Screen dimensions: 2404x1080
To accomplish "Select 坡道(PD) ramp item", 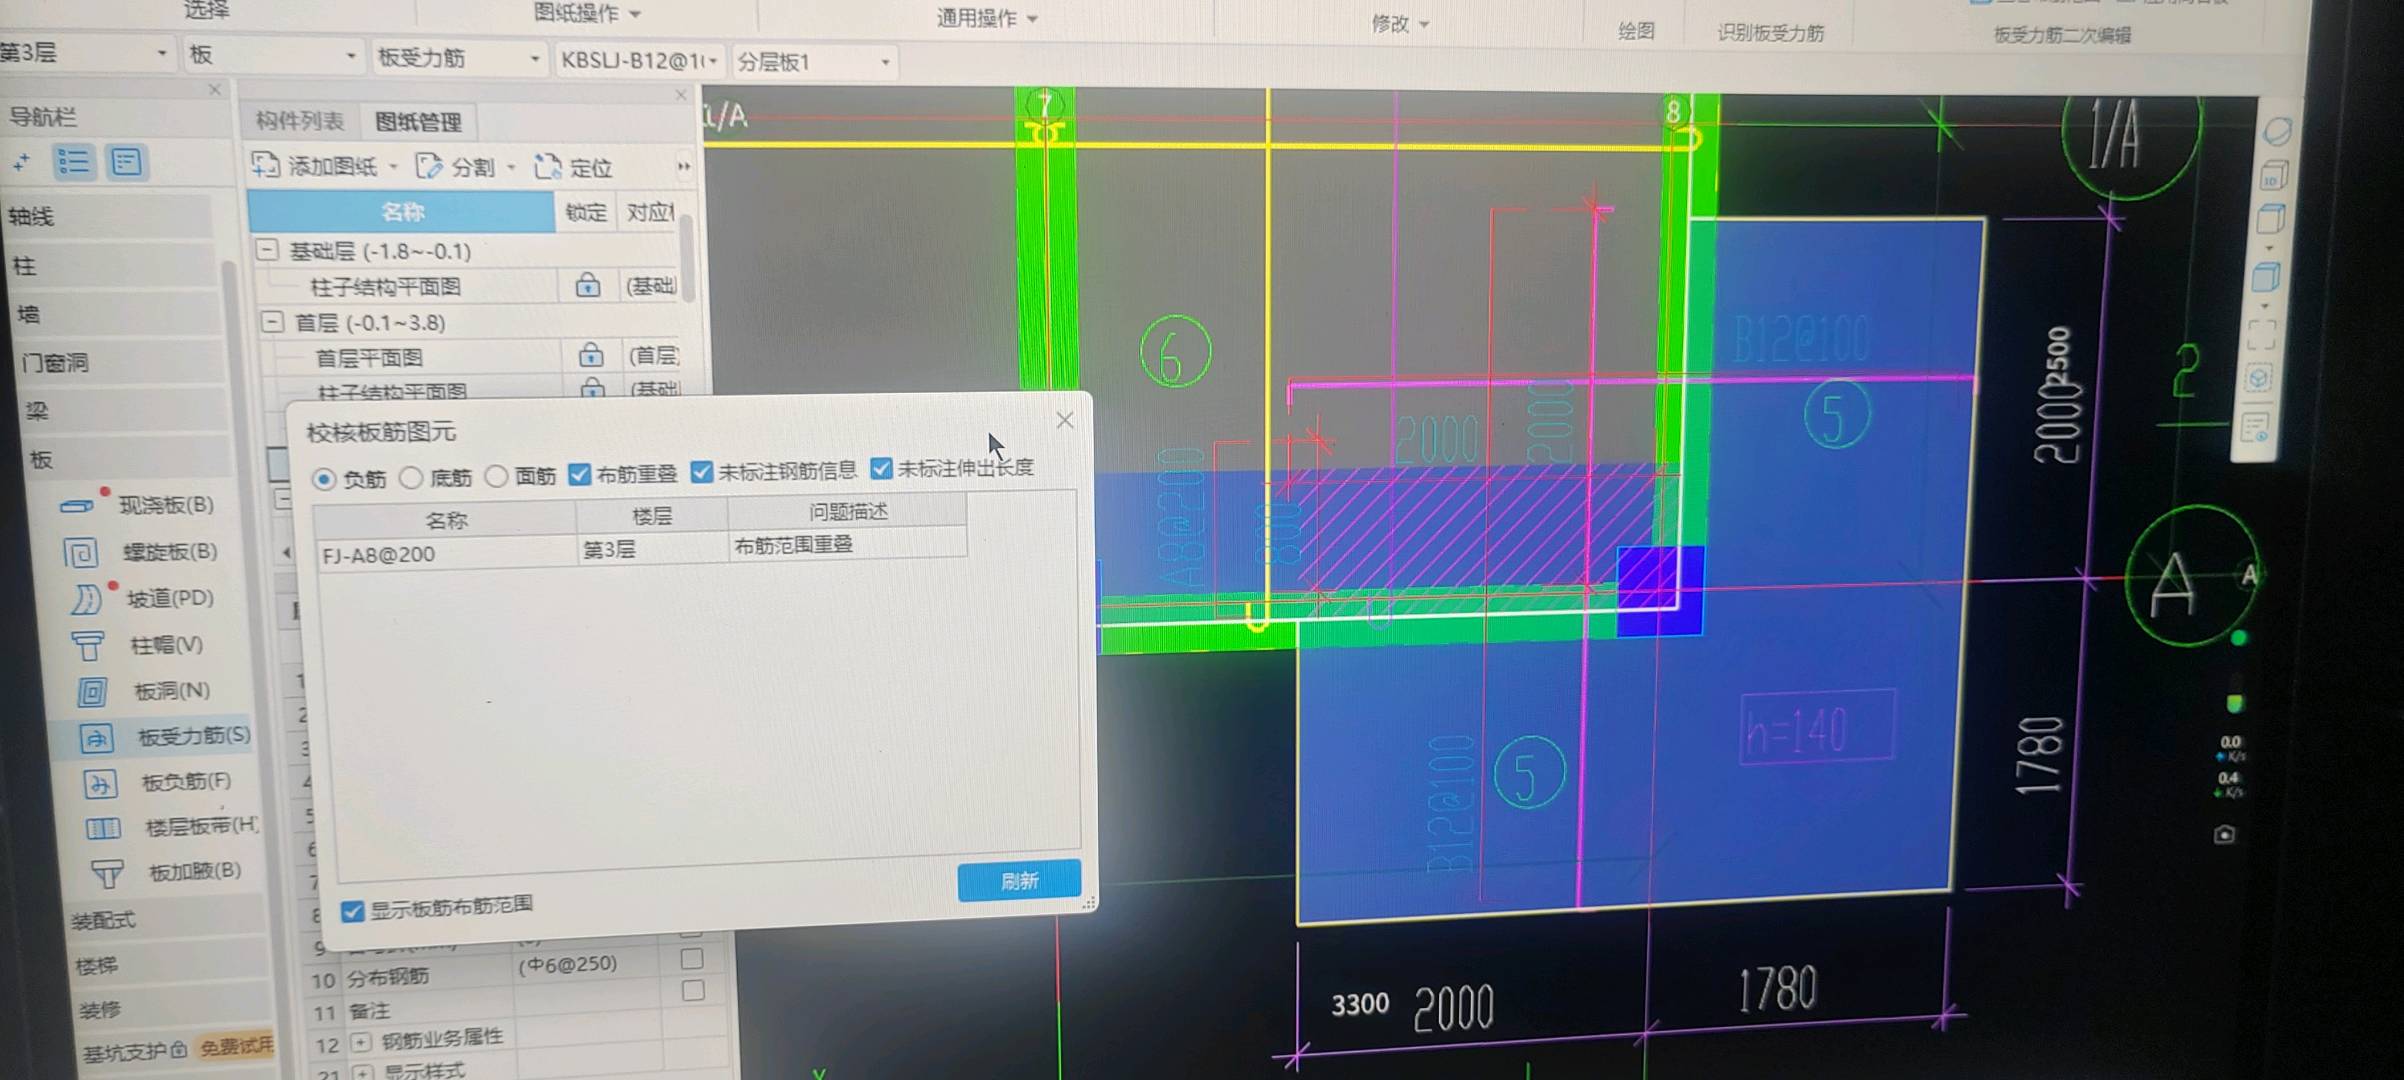I will (x=143, y=598).
